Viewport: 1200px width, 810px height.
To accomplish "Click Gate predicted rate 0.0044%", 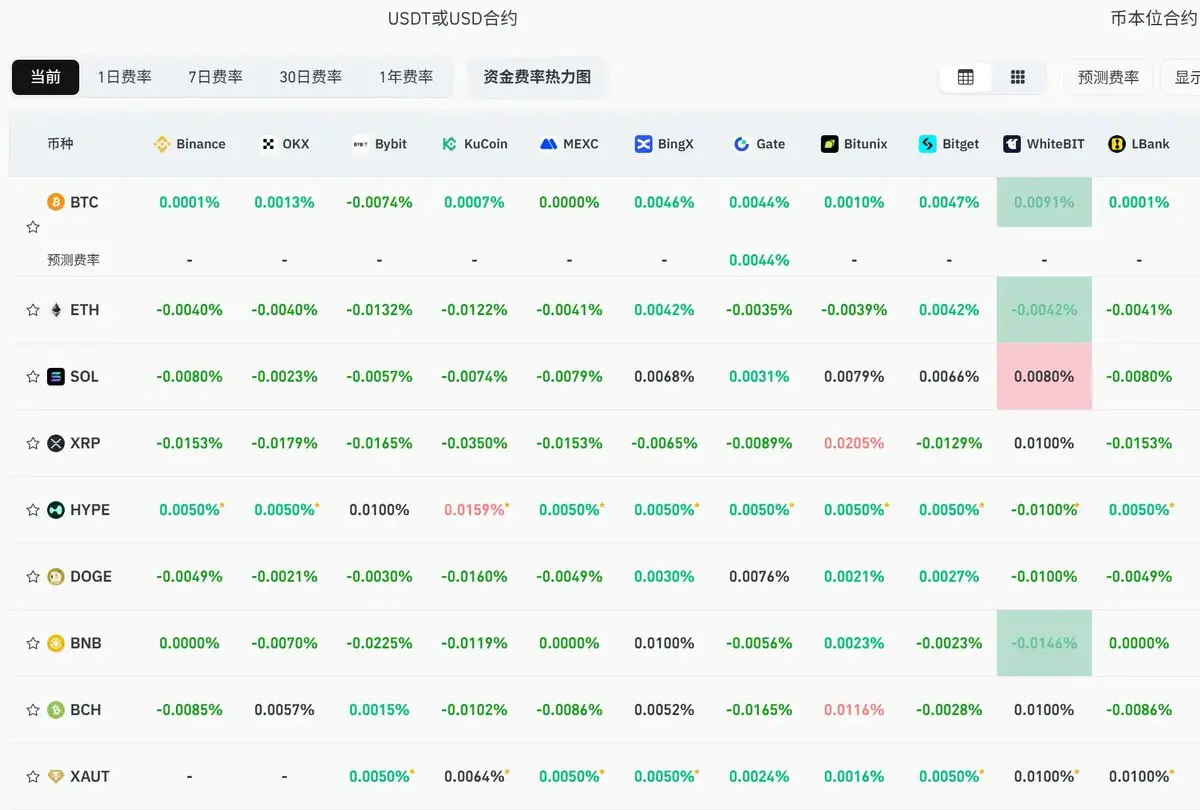I will (759, 260).
